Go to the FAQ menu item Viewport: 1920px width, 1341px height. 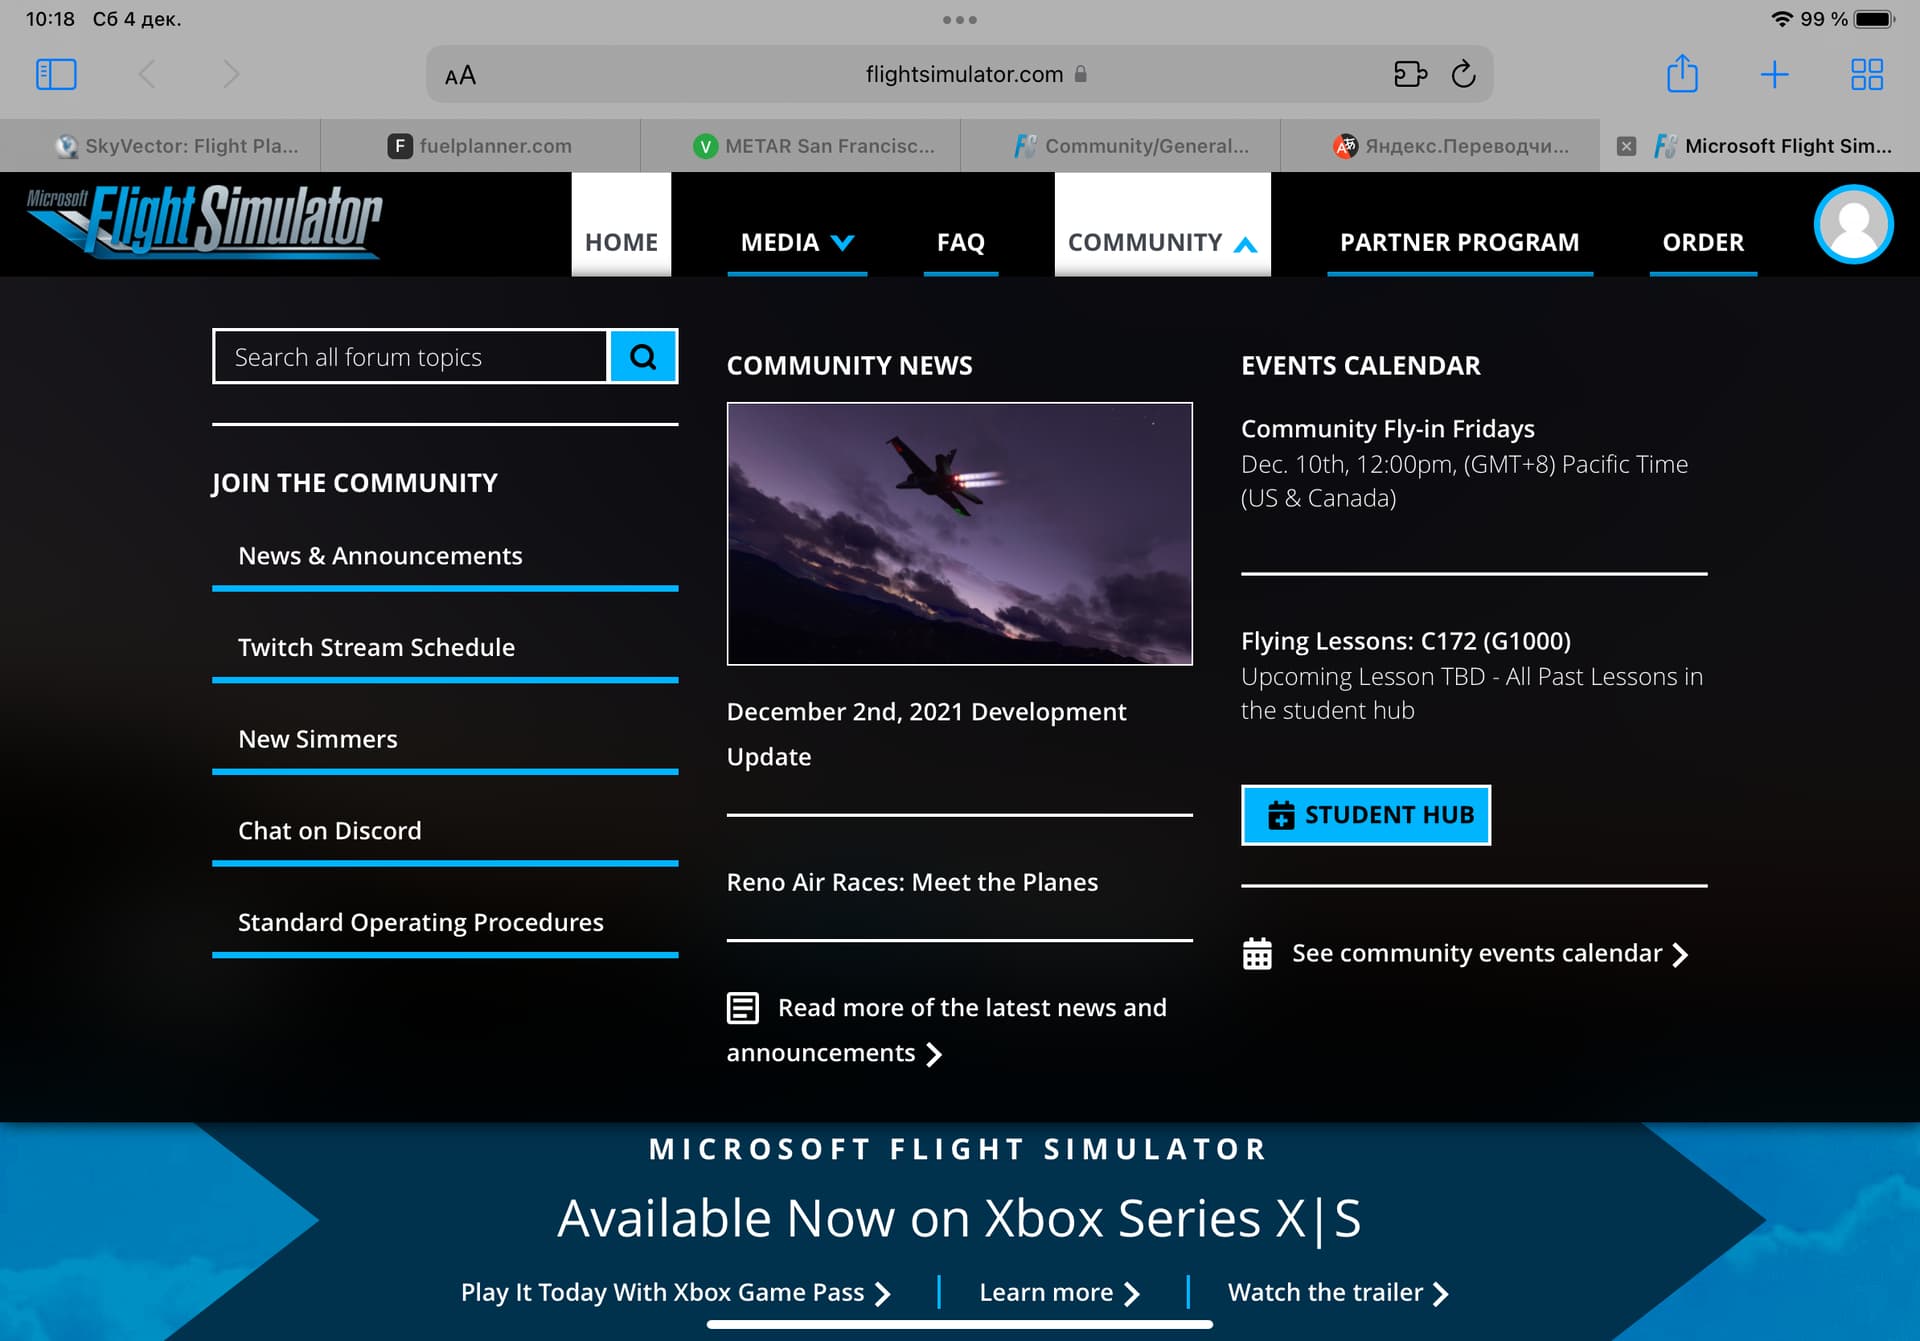[x=960, y=242]
